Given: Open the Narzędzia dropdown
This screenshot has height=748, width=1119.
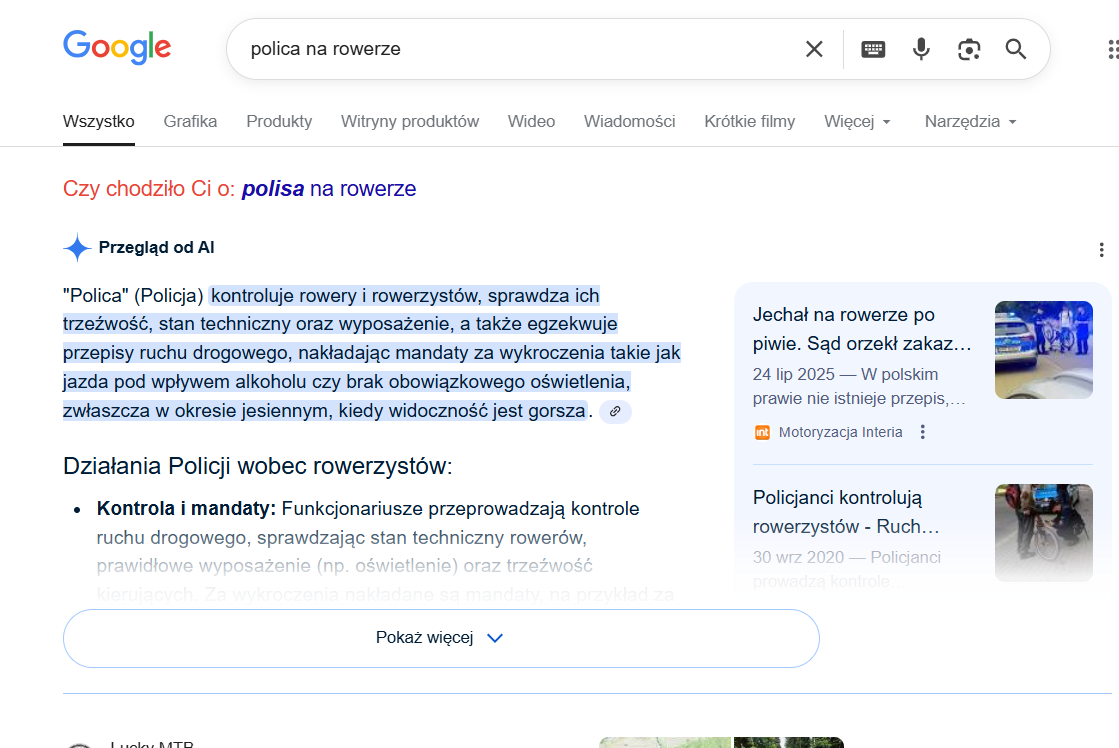Looking at the screenshot, I should pos(970,122).
